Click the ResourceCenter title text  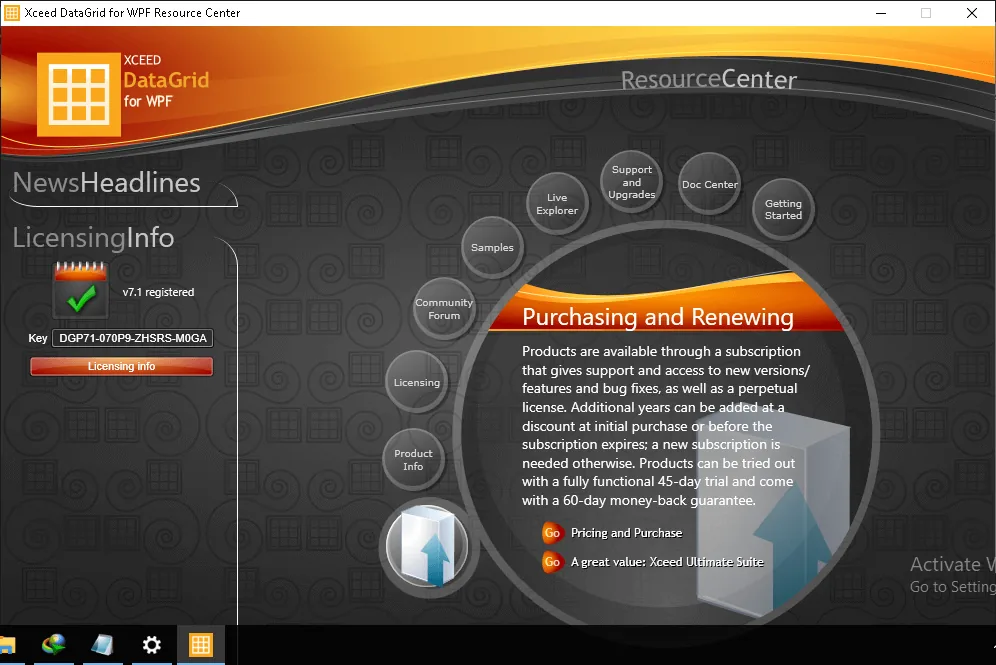(x=708, y=79)
